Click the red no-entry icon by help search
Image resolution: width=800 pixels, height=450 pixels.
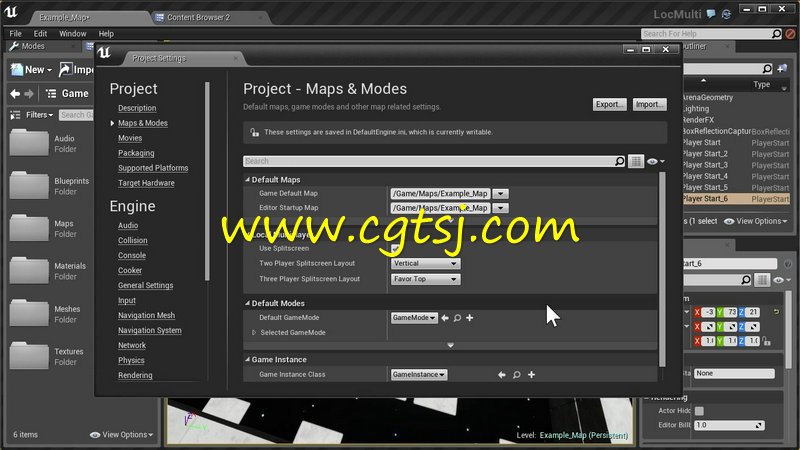pos(790,34)
